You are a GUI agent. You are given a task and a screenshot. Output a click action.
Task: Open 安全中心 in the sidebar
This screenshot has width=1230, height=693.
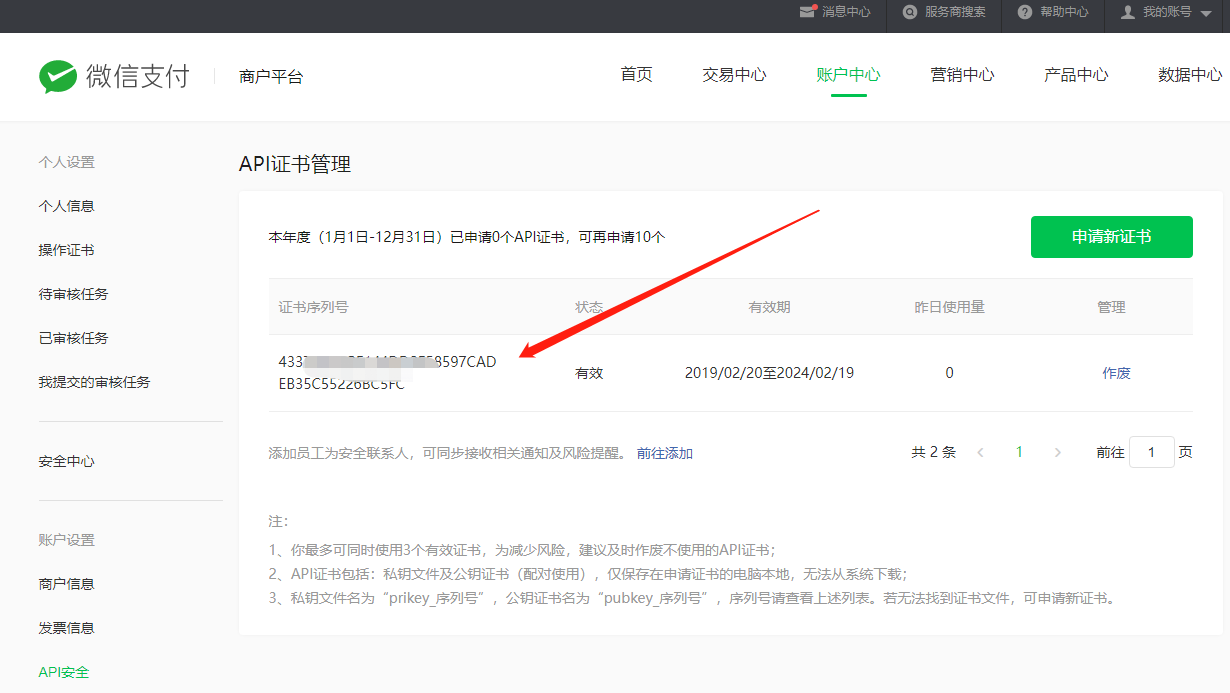(67, 461)
